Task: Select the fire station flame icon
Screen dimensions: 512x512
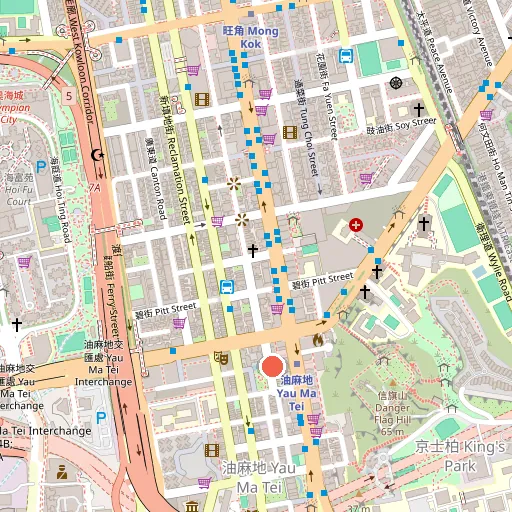Action: (318, 340)
